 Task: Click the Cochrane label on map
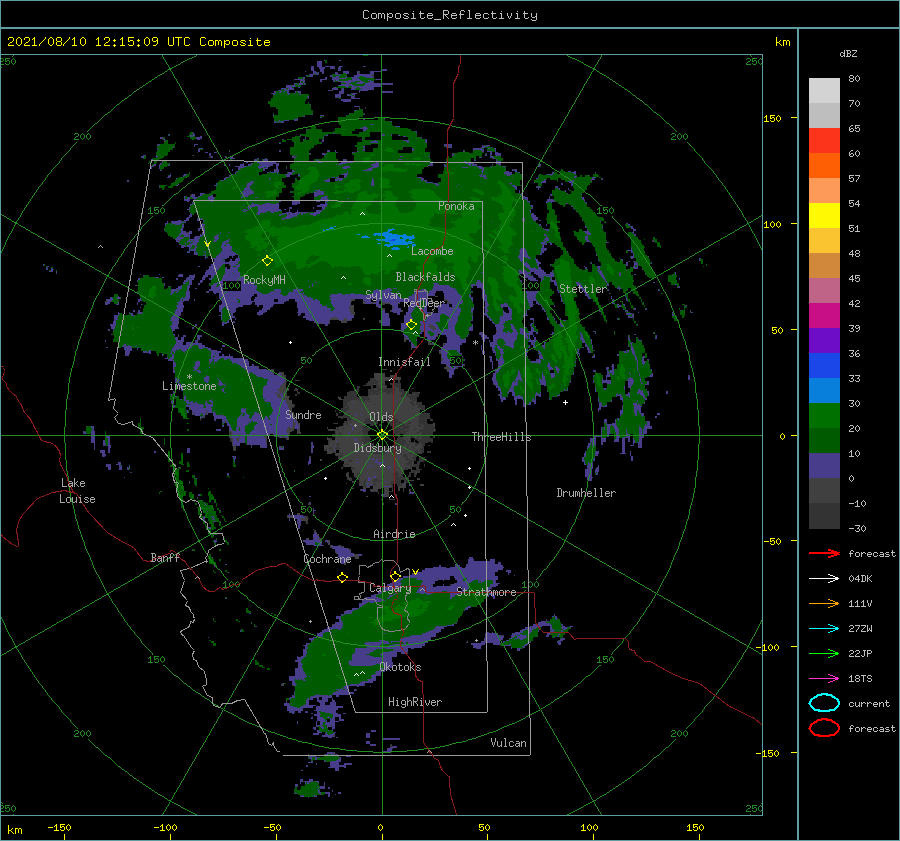(327, 559)
